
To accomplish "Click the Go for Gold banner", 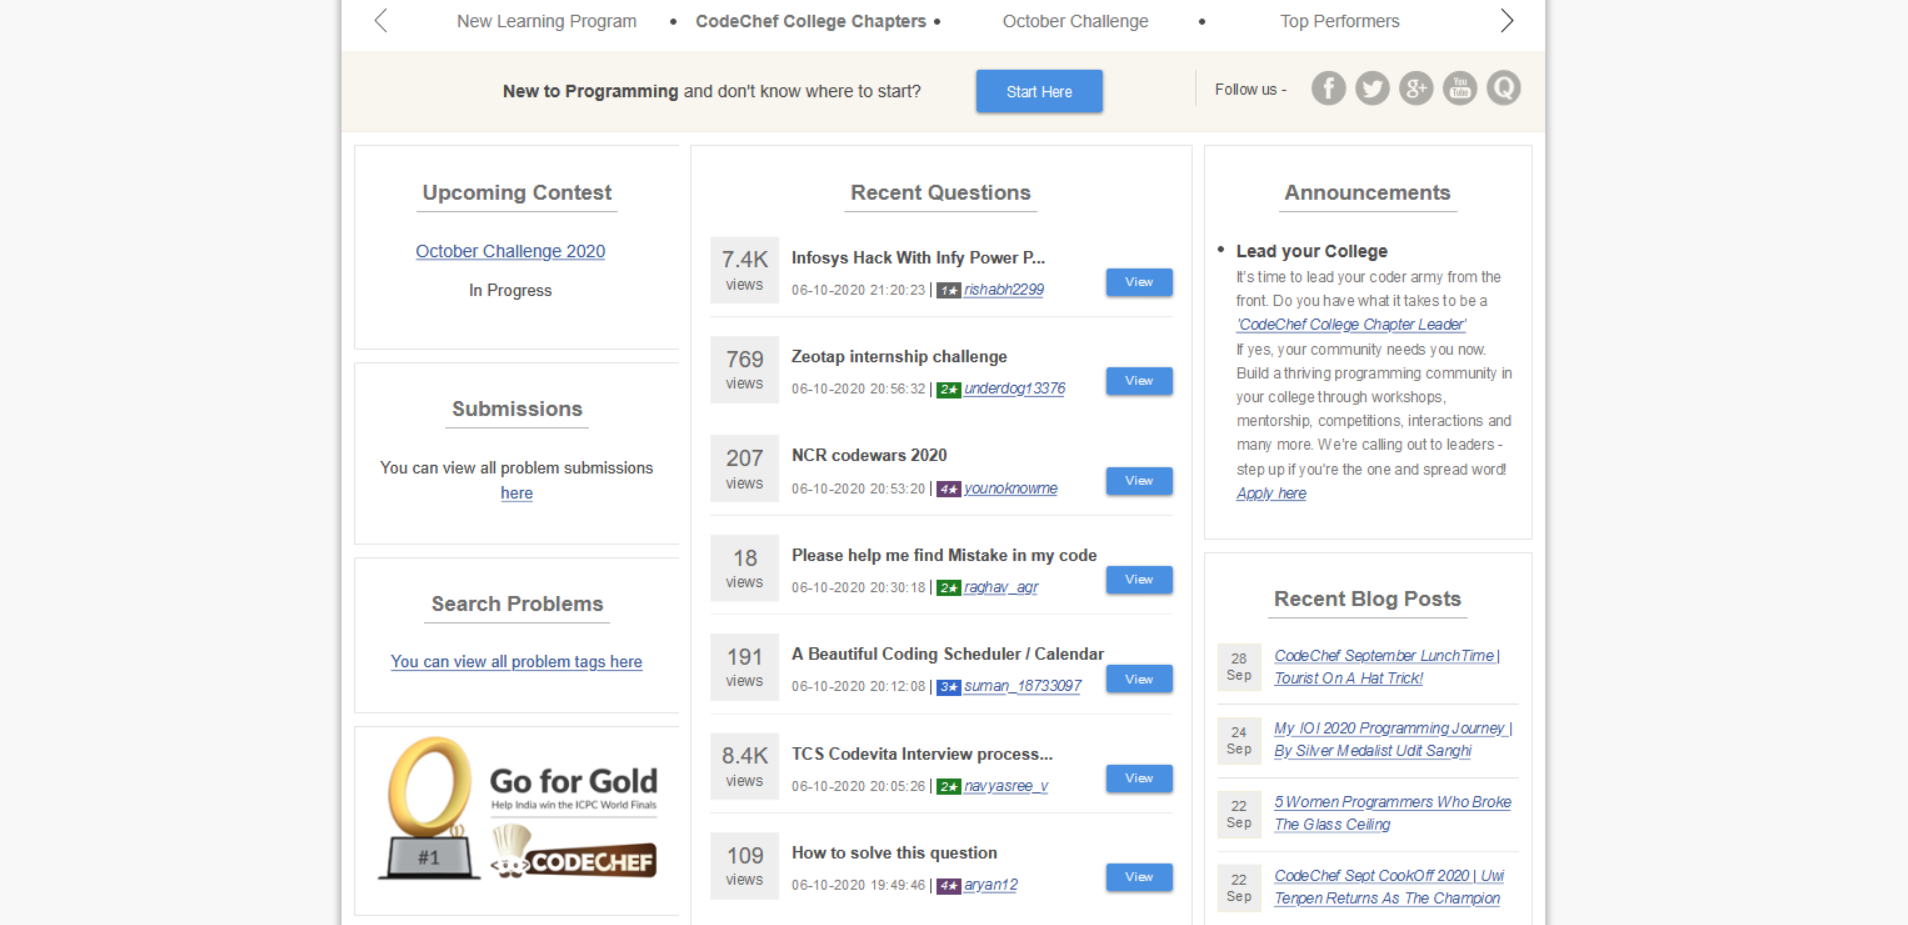I will pyautogui.click(x=518, y=810).
